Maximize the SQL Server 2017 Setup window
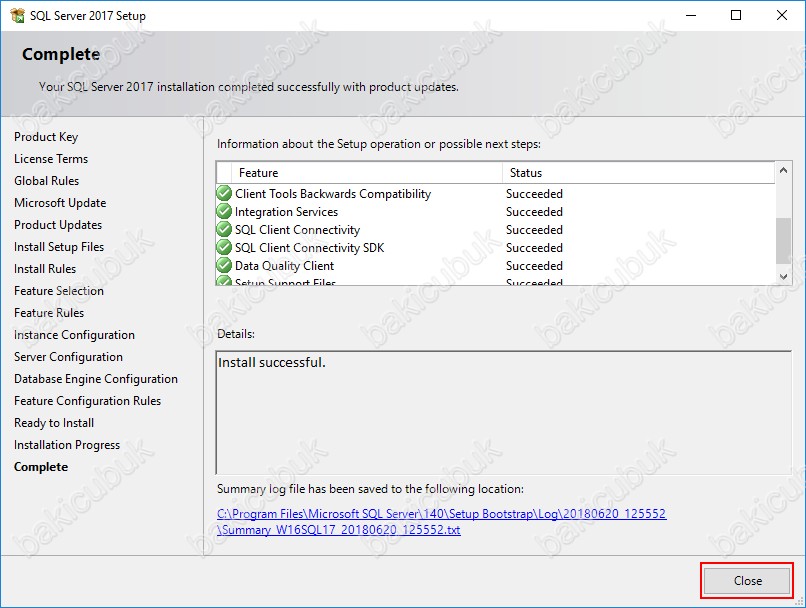The height and width of the screenshot is (608, 806). [x=736, y=15]
